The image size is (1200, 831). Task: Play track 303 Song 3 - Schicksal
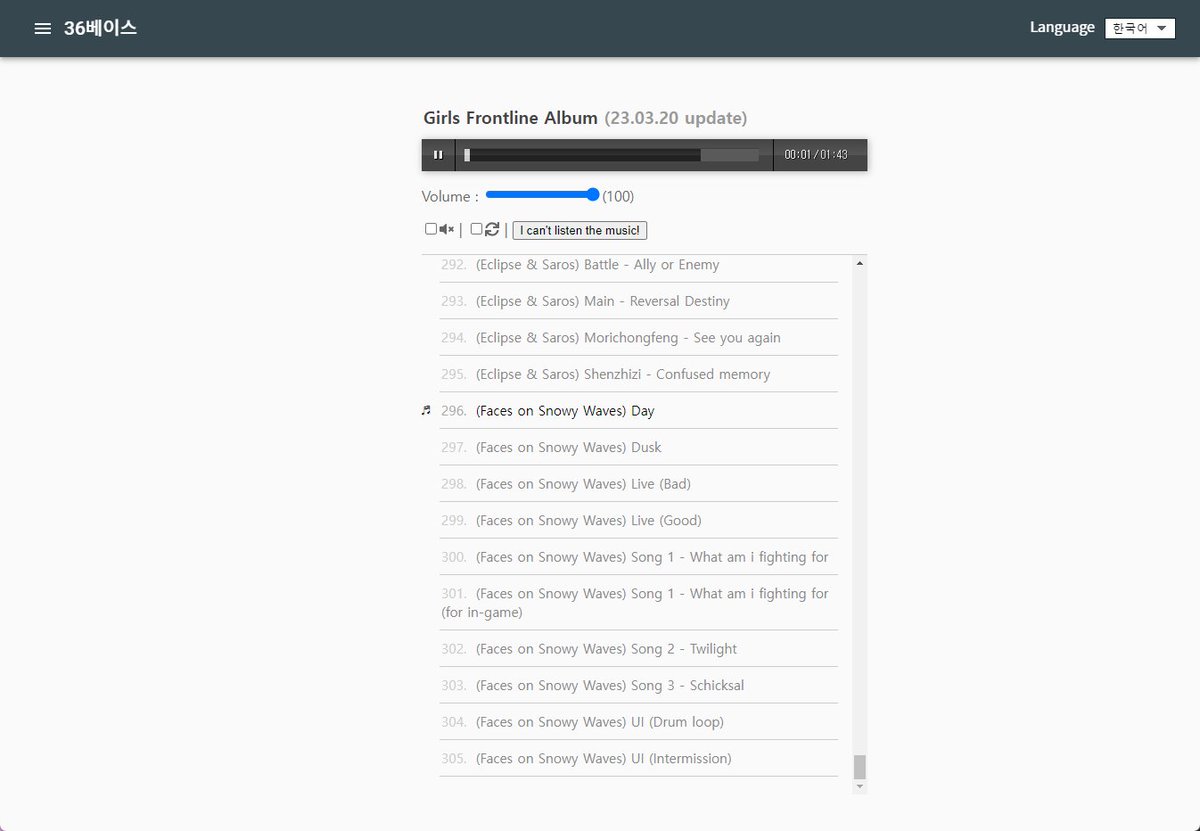click(x=638, y=685)
